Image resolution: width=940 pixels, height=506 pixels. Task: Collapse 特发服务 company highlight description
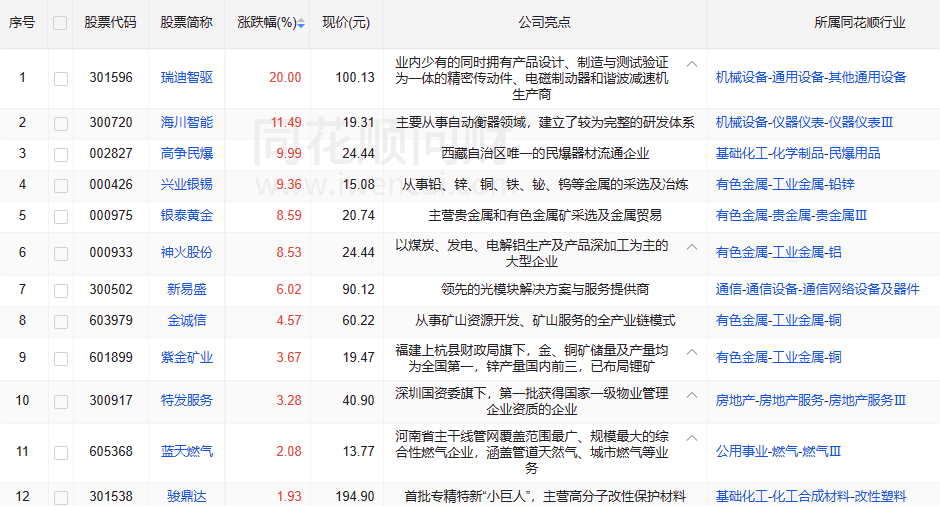pyautogui.click(x=692, y=394)
